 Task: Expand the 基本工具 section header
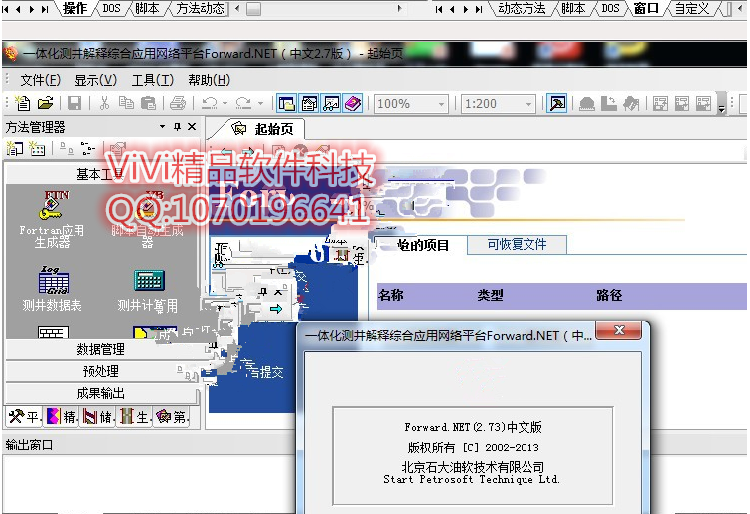[102, 174]
